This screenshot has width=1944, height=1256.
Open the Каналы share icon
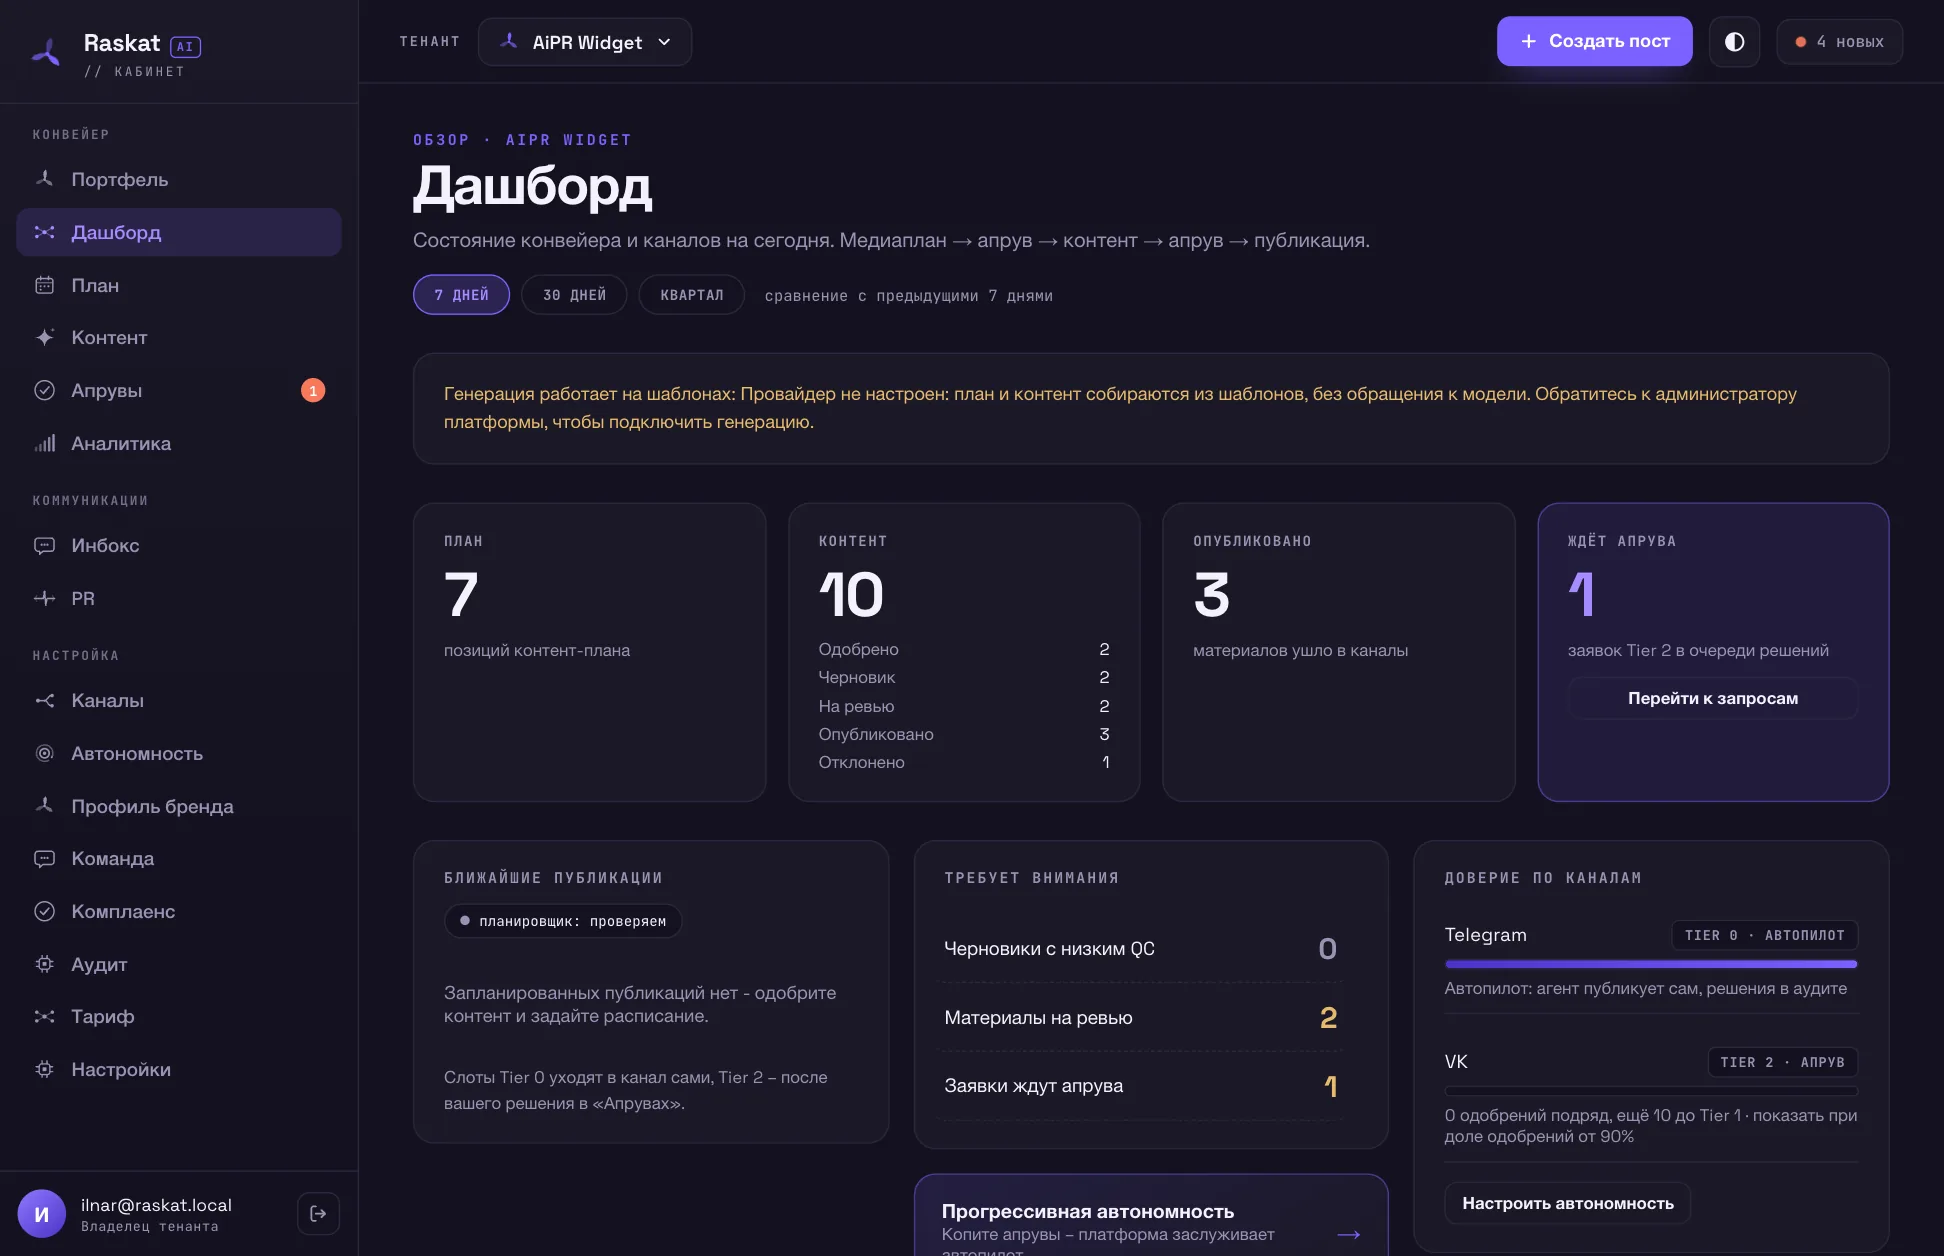[44, 700]
